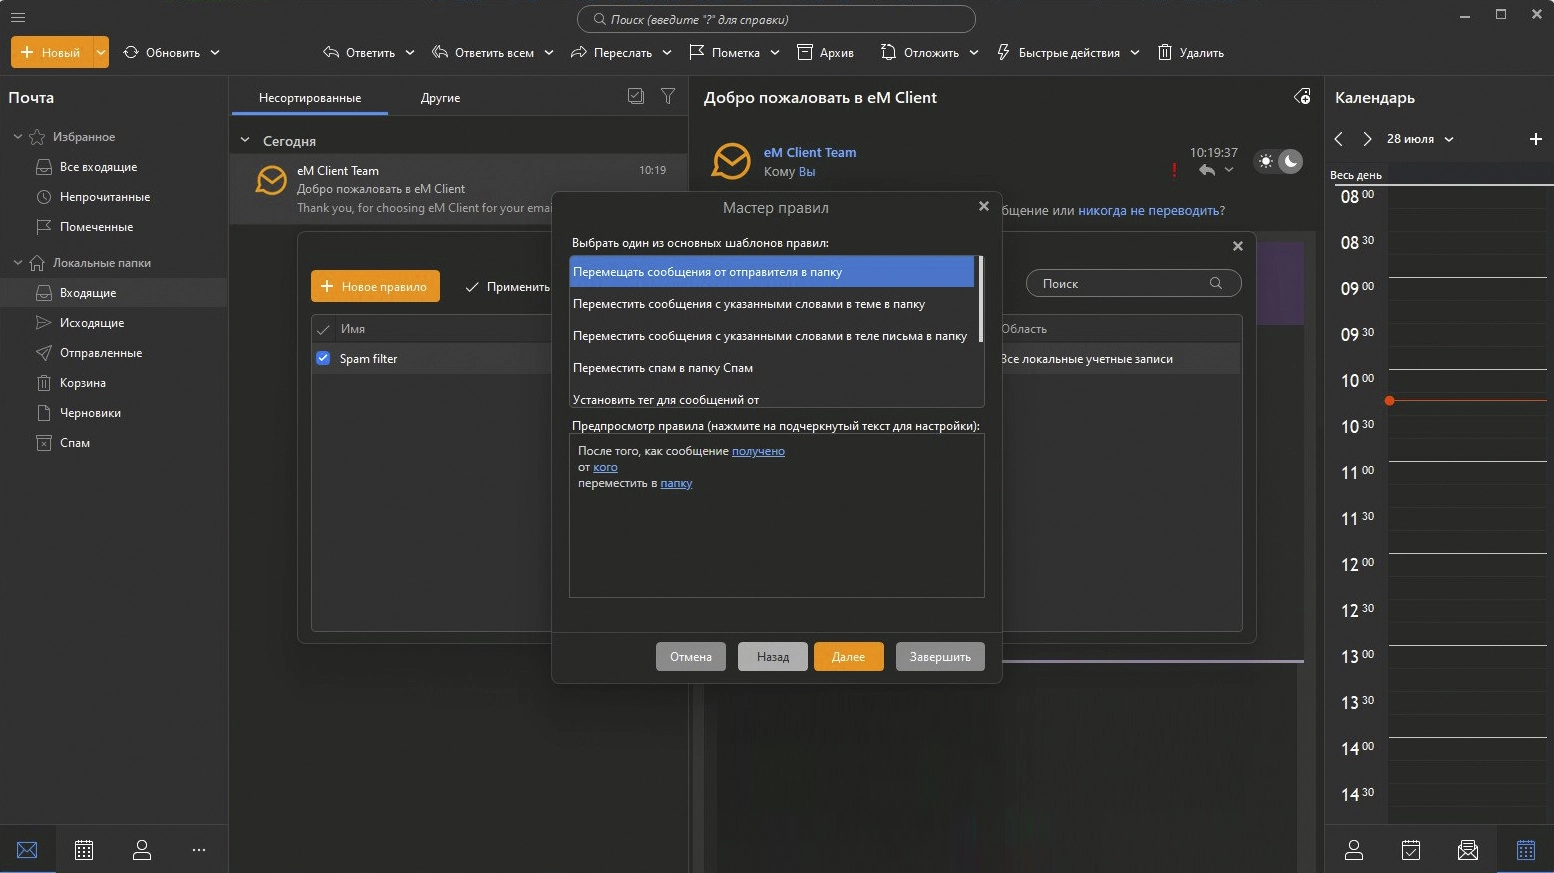1554x873 pixels.
Task: Open the Contacts view in the bottom navigation
Action: coord(142,850)
